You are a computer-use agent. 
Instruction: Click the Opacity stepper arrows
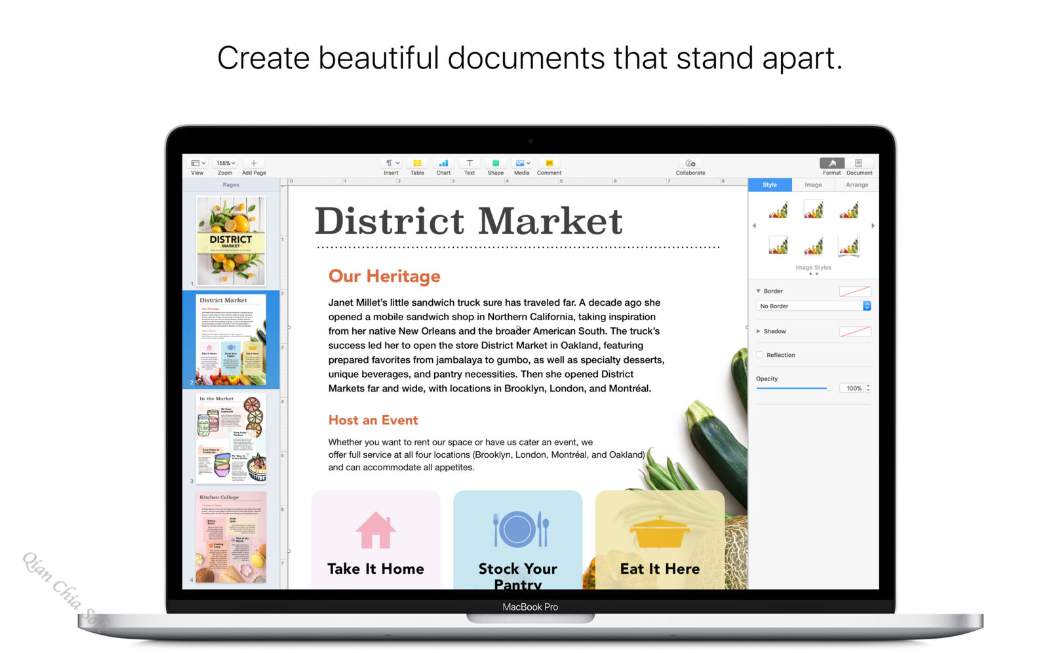tap(868, 388)
